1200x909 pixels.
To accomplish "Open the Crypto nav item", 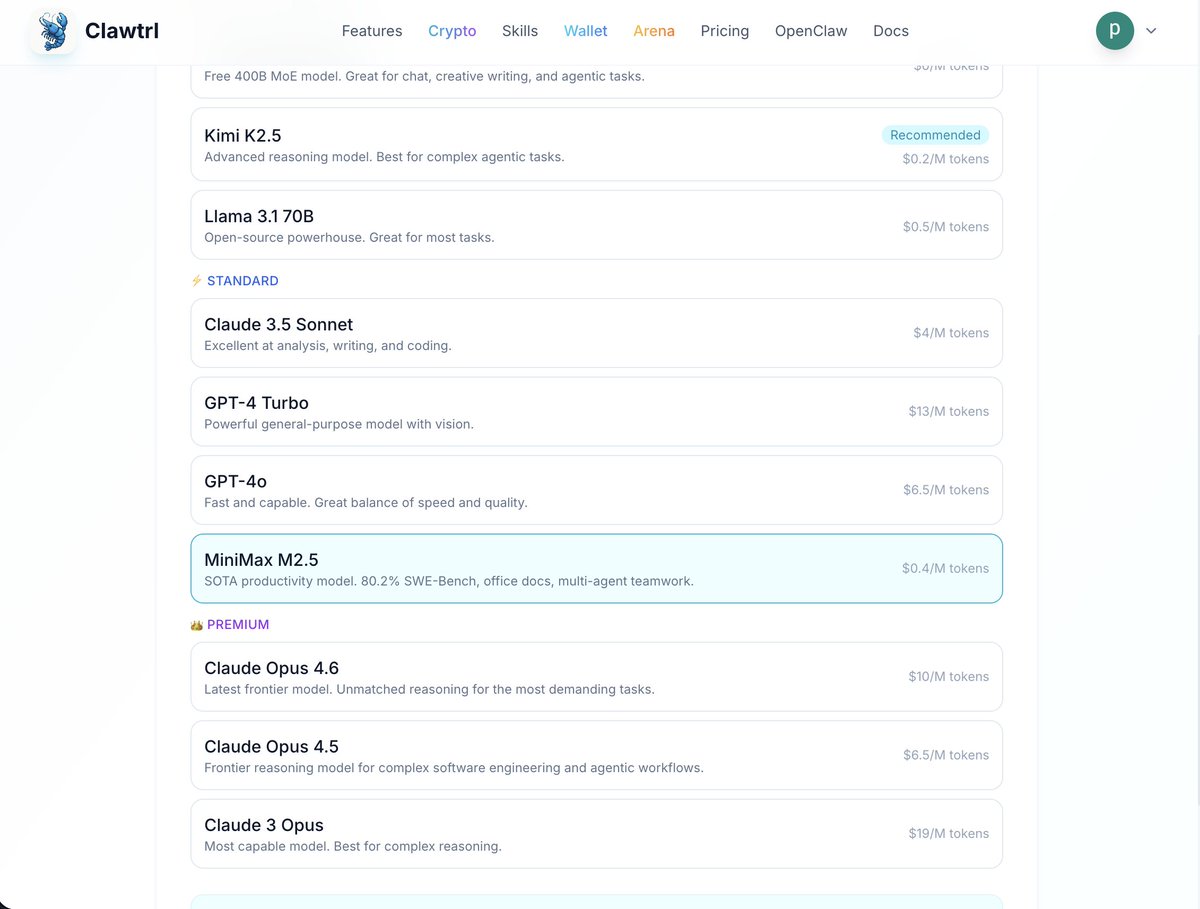I will 452,31.
